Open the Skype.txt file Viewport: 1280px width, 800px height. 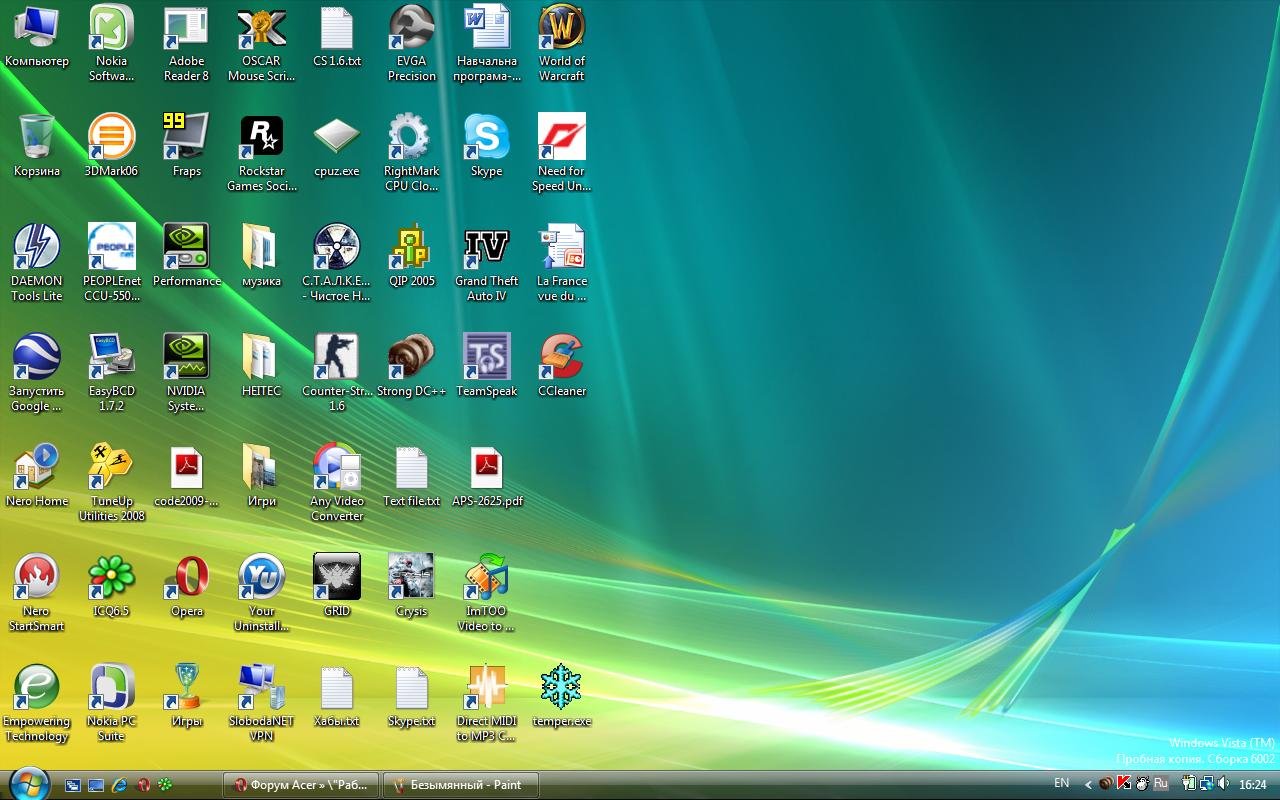(x=412, y=687)
